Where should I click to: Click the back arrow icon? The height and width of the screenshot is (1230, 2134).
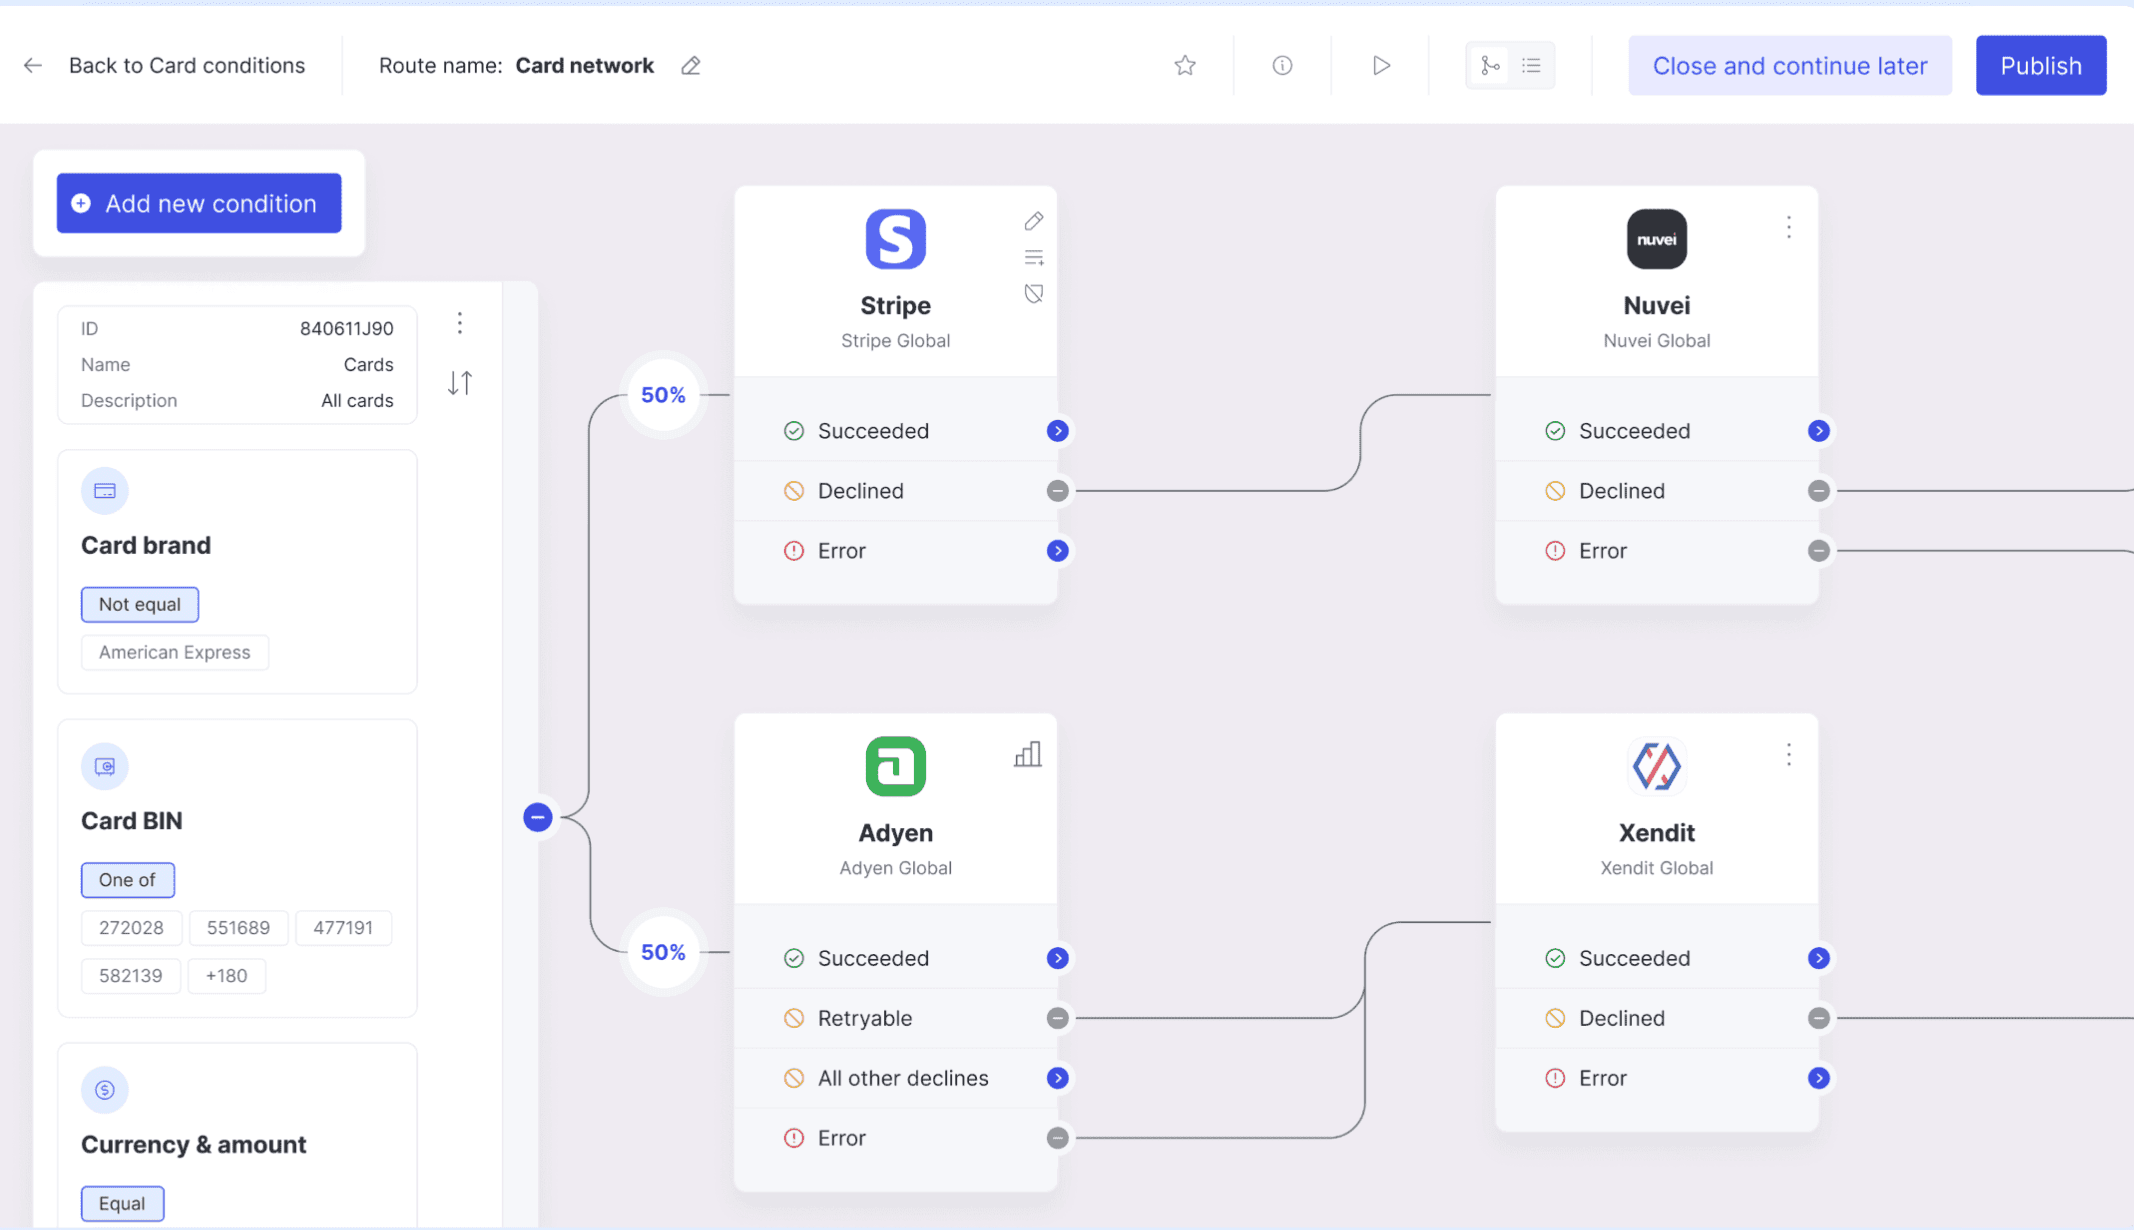coord(33,66)
